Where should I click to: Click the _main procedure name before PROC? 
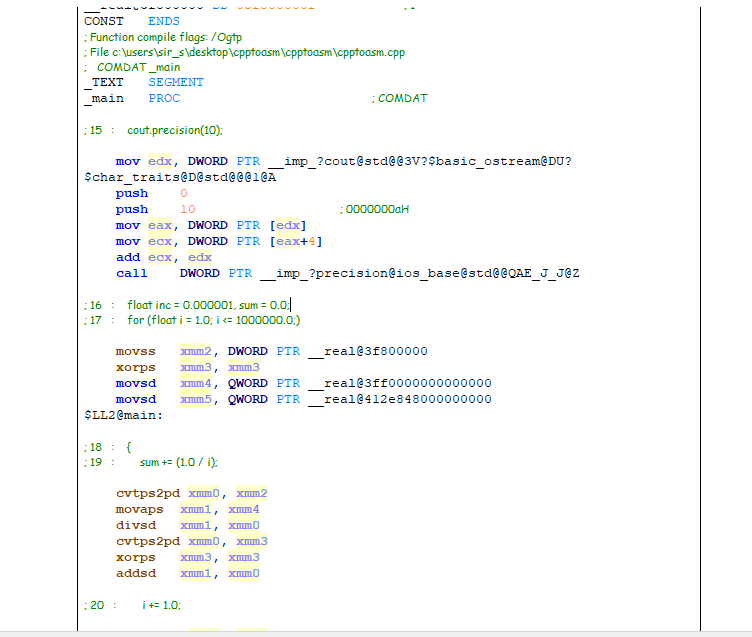click(104, 98)
